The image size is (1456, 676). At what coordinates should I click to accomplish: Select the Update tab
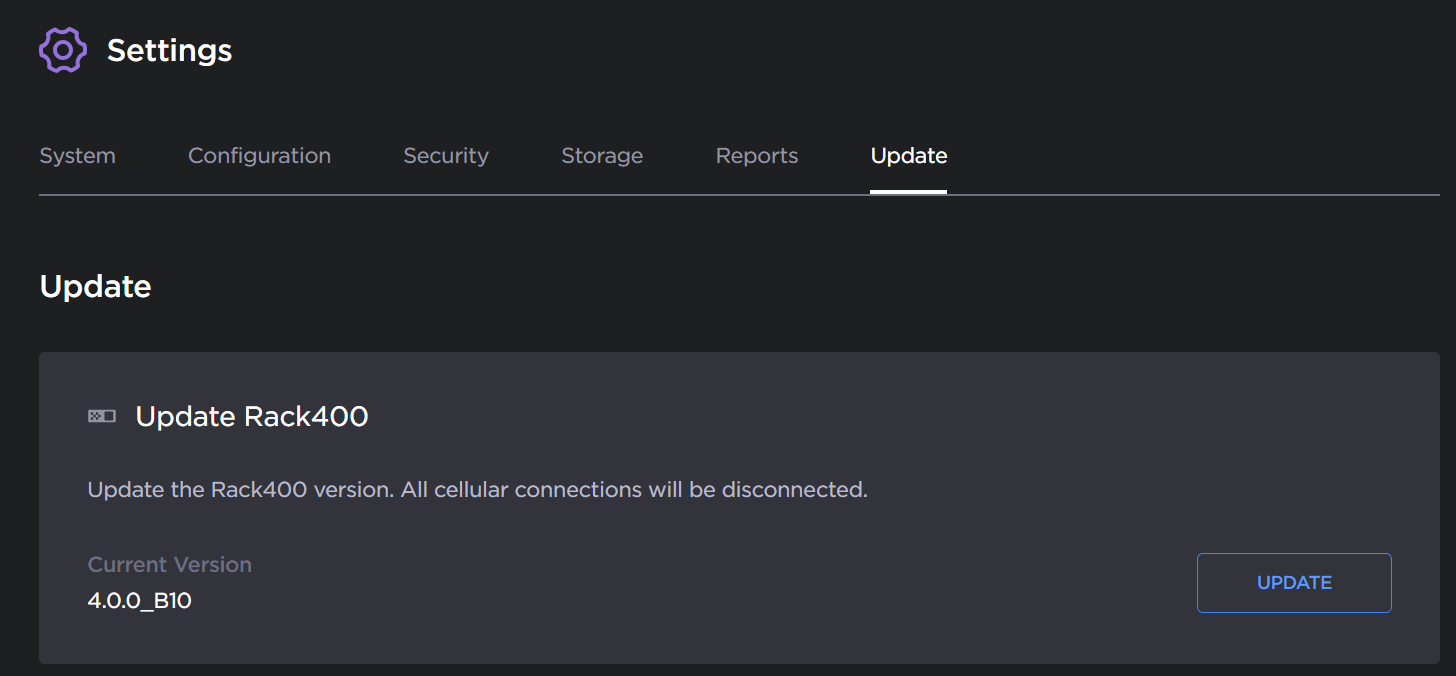tap(908, 156)
